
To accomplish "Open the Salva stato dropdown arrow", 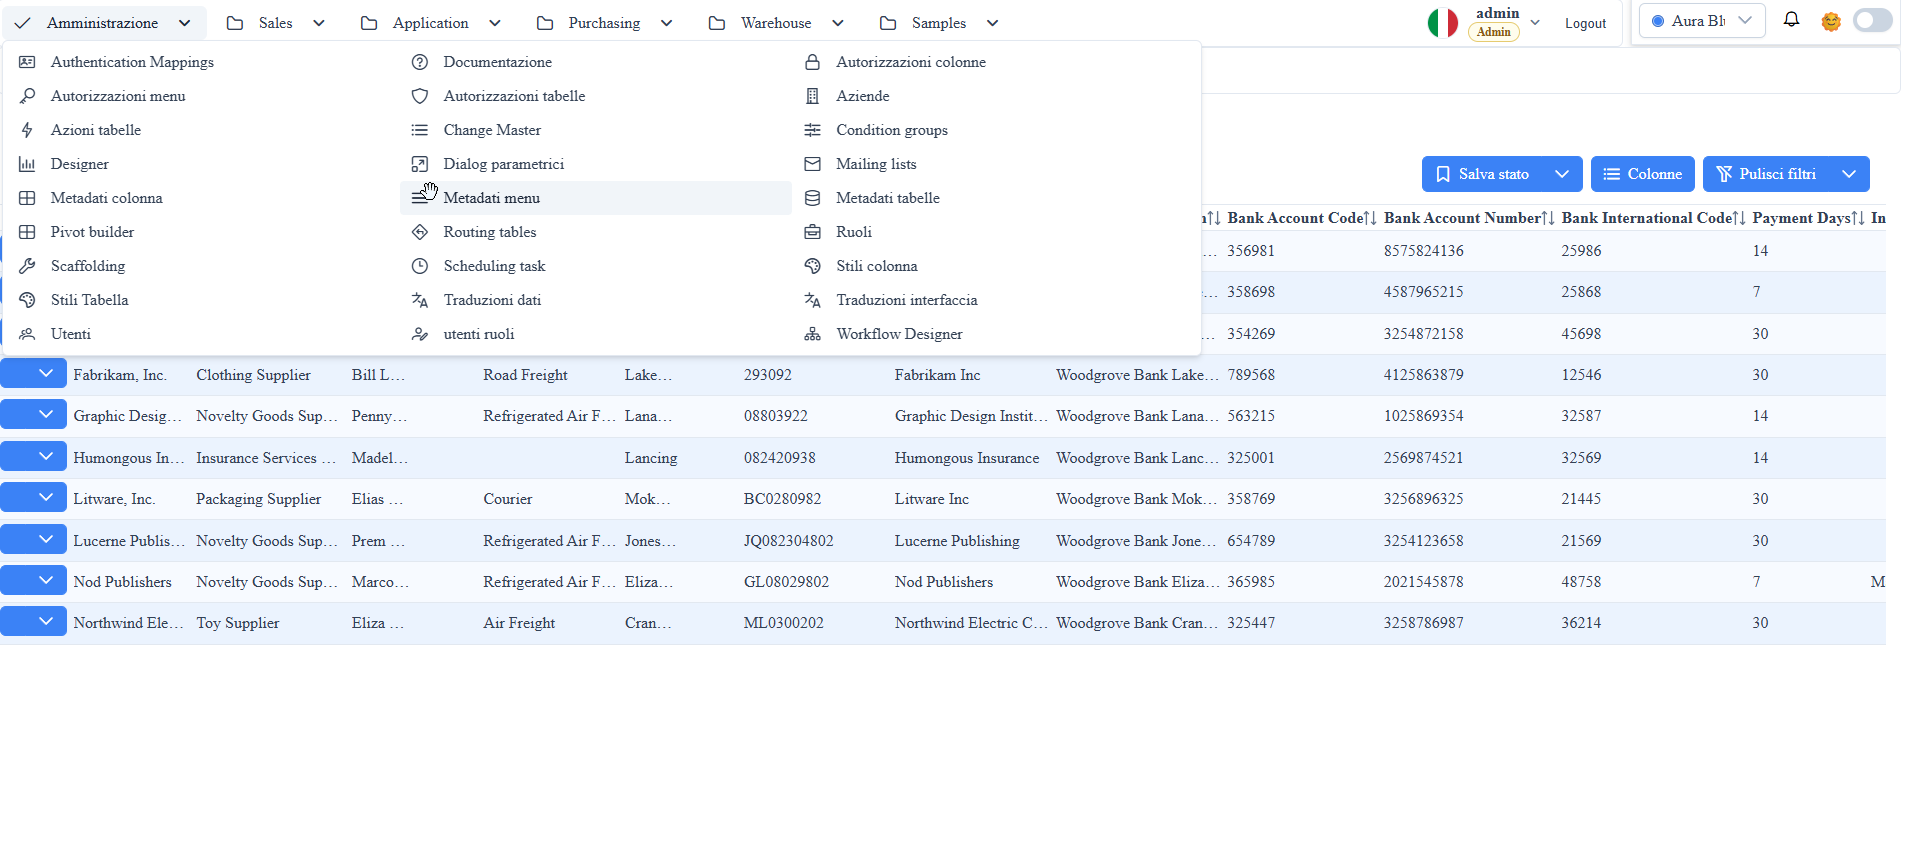I will pos(1562,174).
